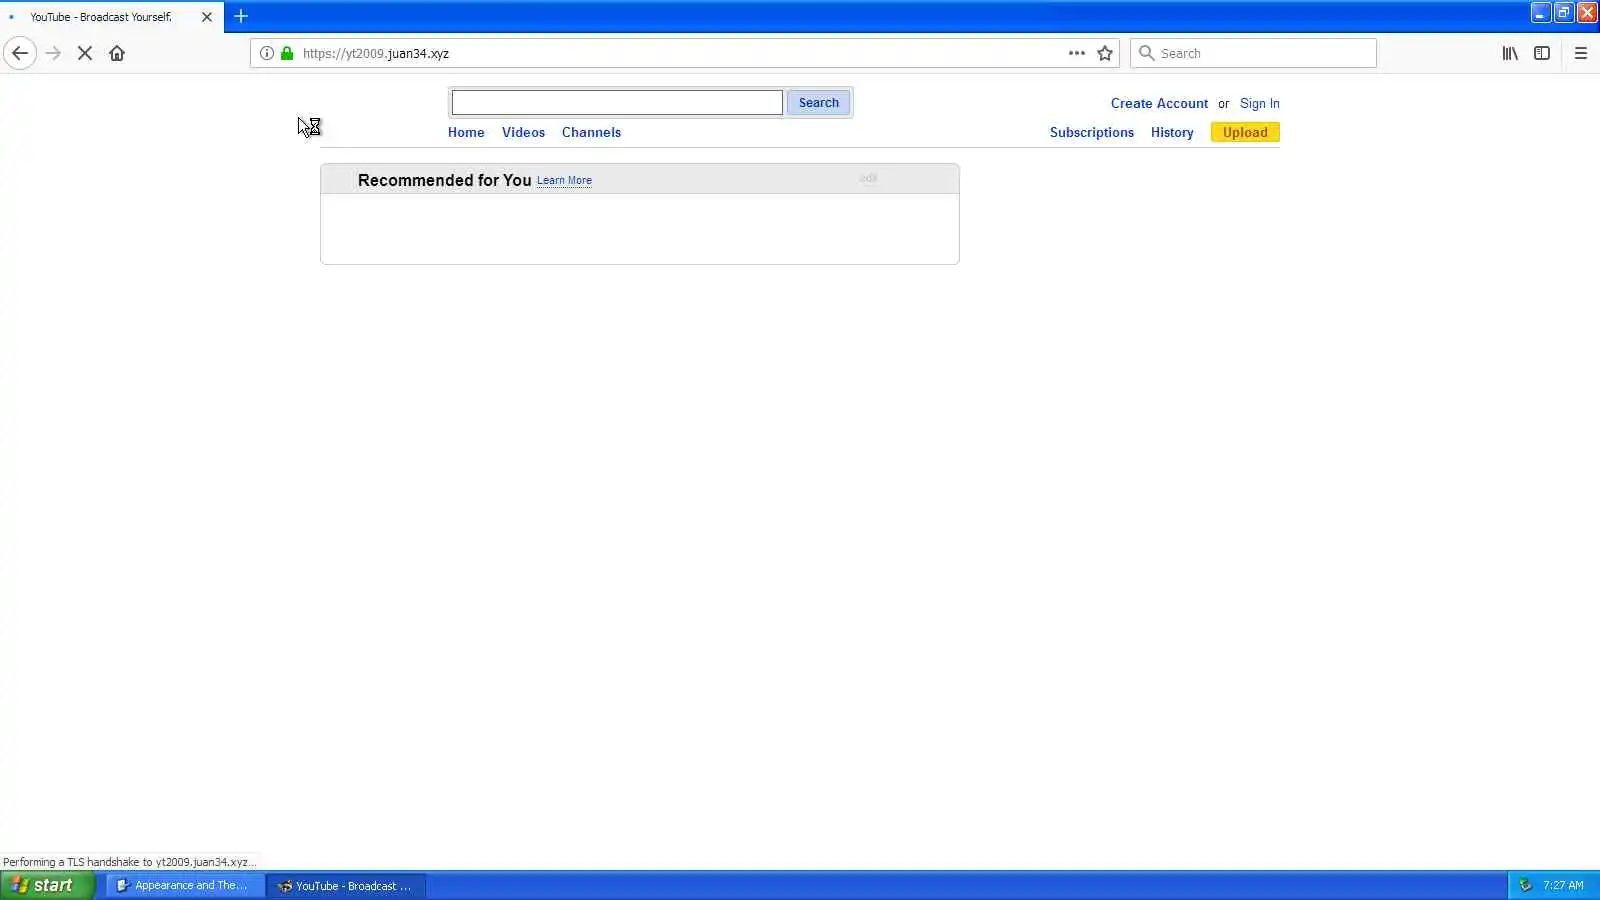Click the YouTube search text field
The image size is (1600, 900).
617,102
